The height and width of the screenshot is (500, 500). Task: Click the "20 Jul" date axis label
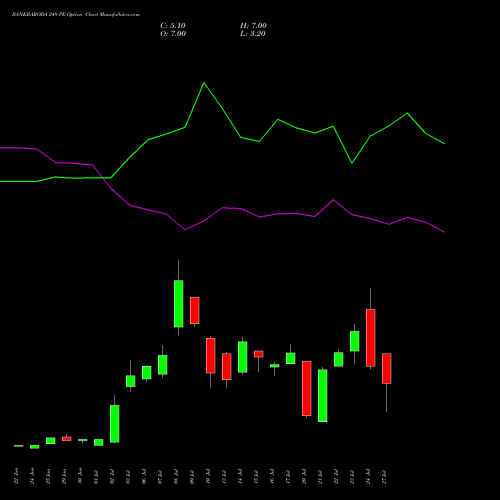[x=304, y=477]
